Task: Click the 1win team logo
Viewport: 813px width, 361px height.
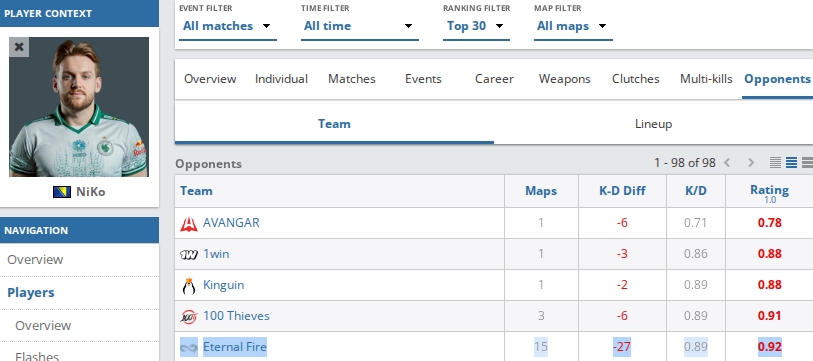Action: pos(189,255)
